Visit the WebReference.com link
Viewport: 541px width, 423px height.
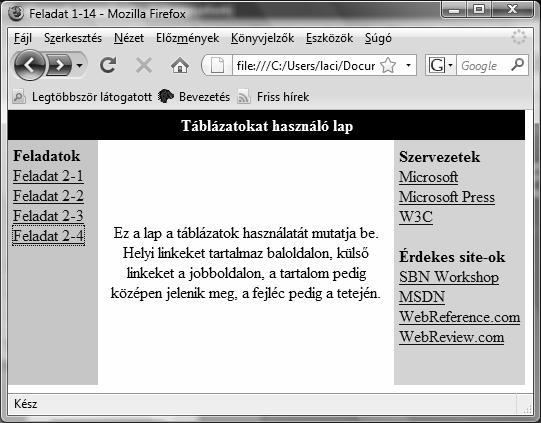(460, 317)
